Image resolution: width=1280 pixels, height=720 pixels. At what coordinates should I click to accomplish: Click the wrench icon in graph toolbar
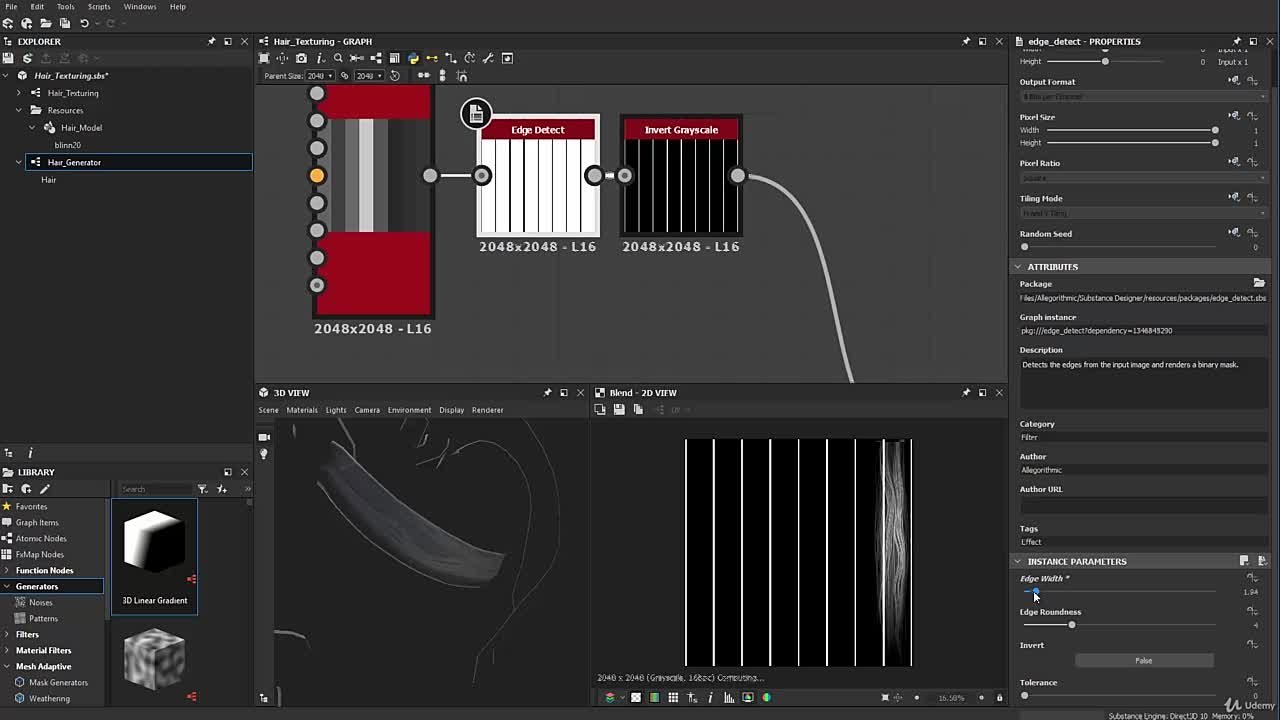click(488, 58)
